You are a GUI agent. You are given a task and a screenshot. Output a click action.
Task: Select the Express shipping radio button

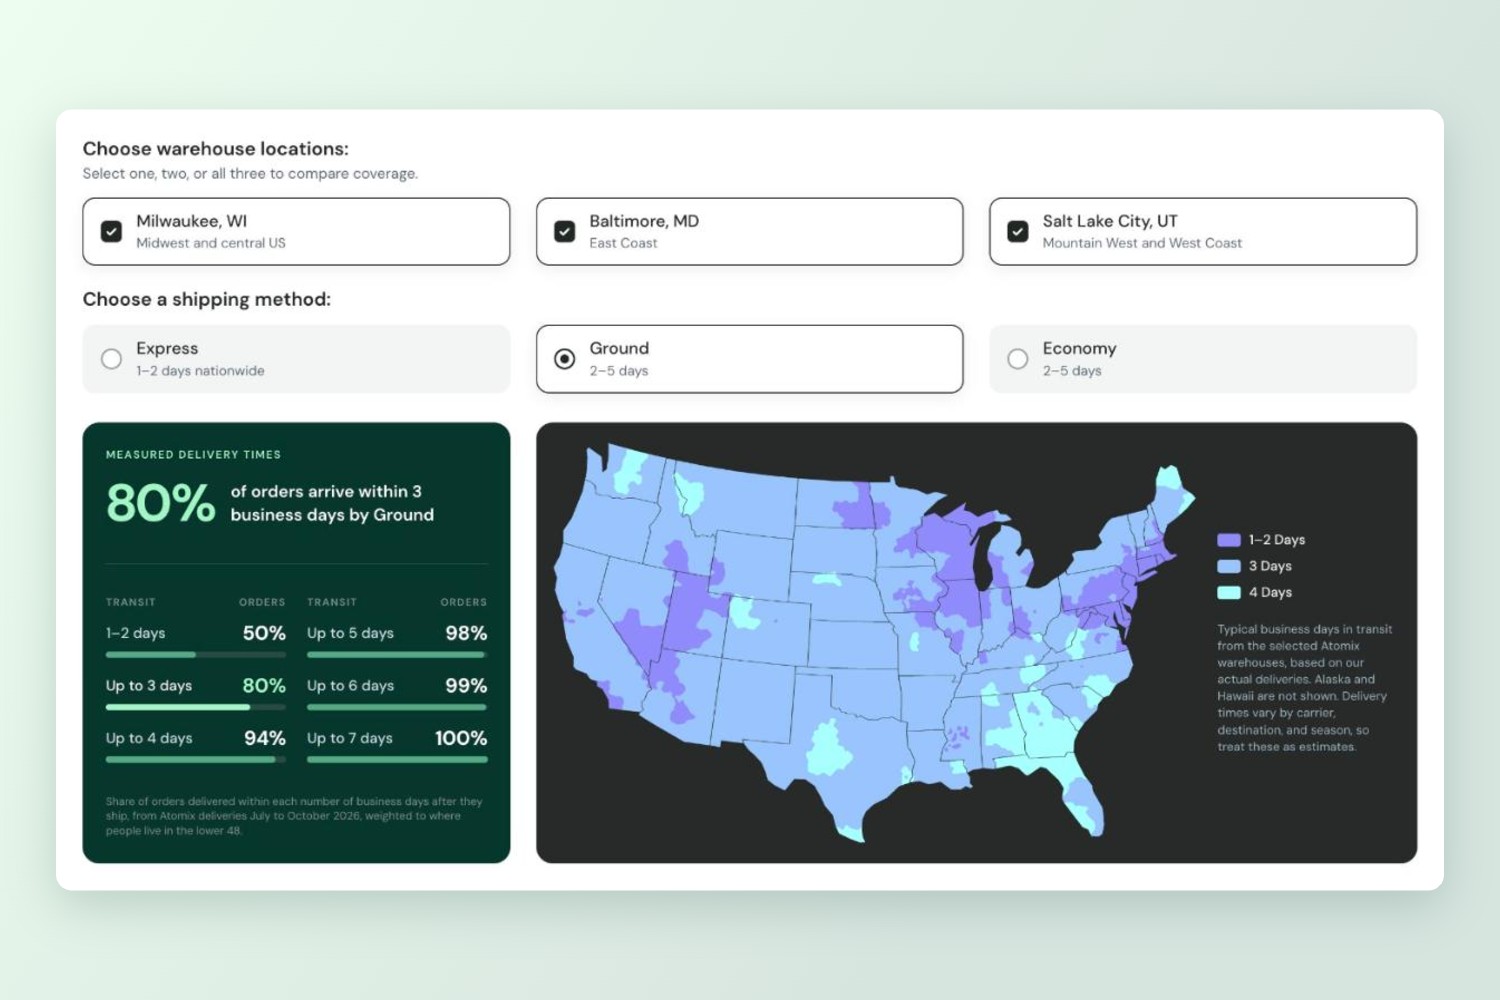click(x=111, y=358)
